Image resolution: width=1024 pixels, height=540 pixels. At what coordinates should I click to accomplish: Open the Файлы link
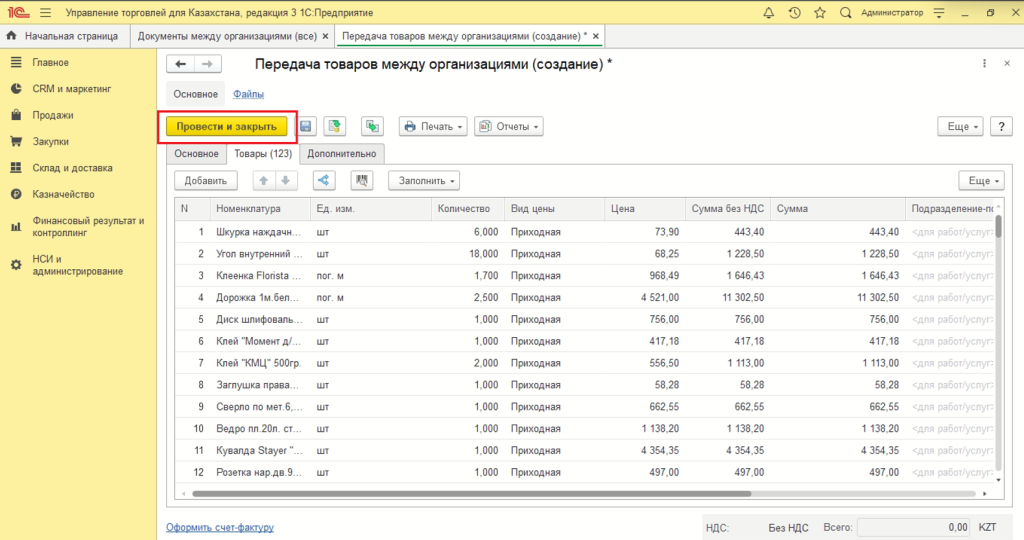coord(248,94)
